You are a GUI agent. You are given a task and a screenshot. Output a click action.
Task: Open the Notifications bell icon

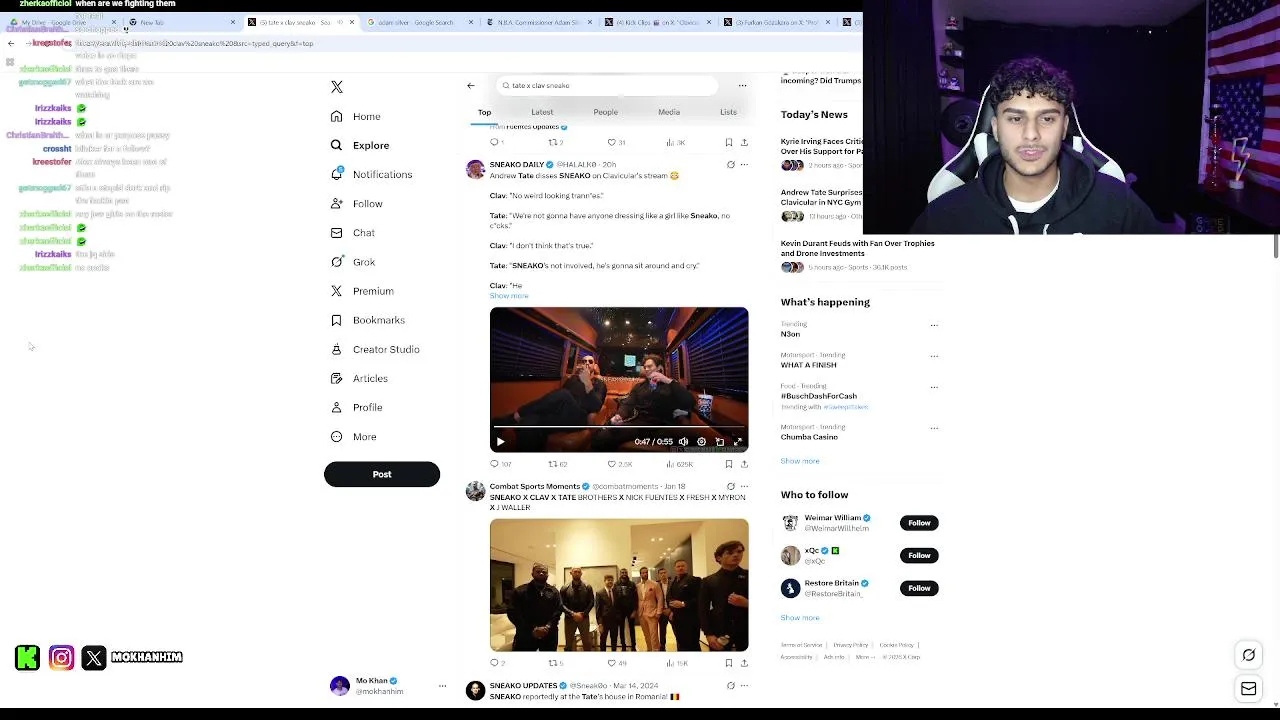point(337,174)
